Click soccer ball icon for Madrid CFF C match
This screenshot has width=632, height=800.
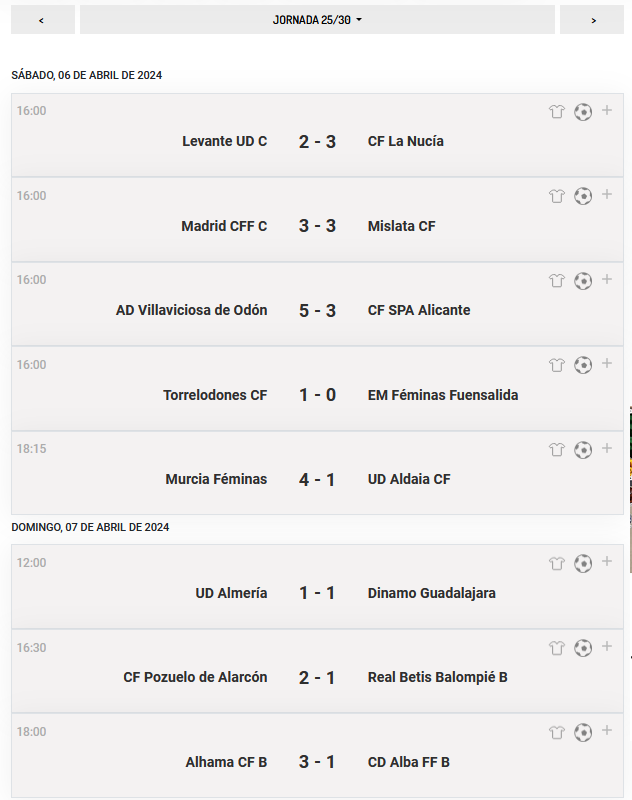tap(583, 196)
